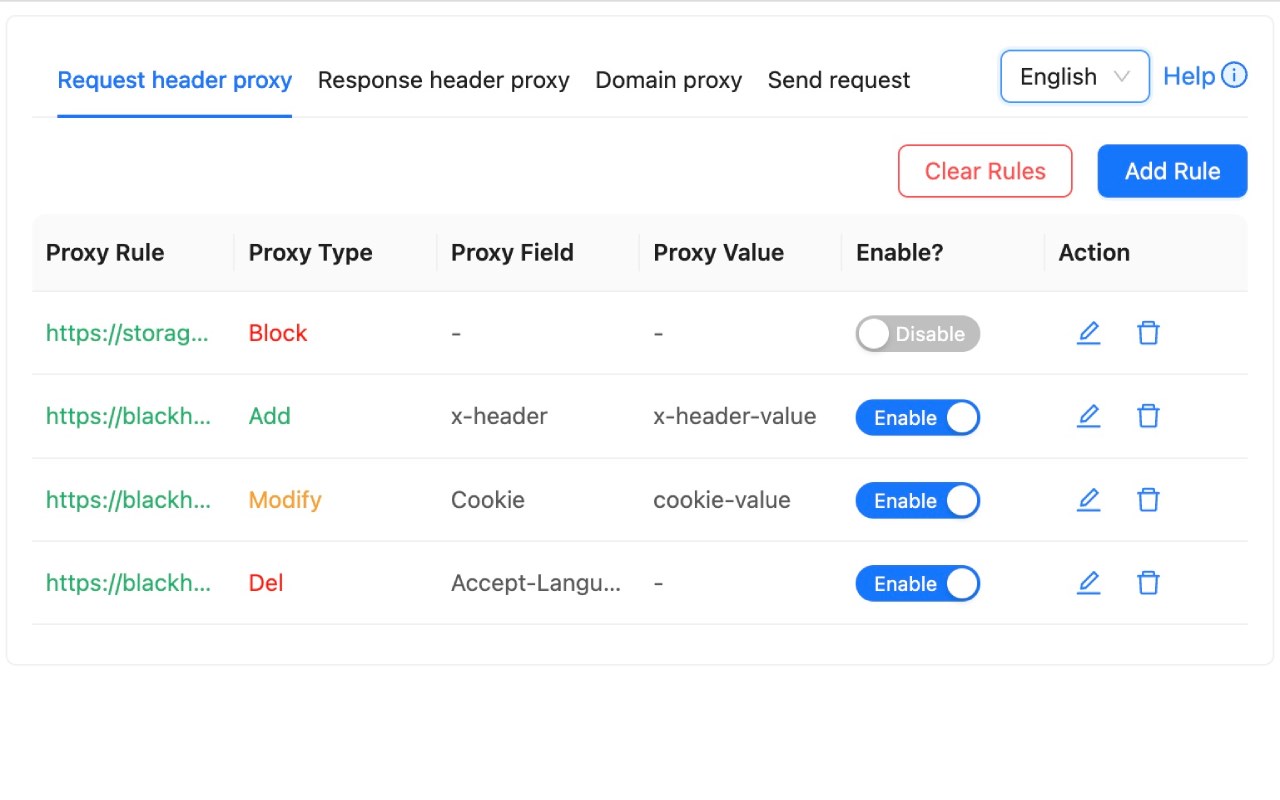Switch off the Del rule toggle

(917, 584)
